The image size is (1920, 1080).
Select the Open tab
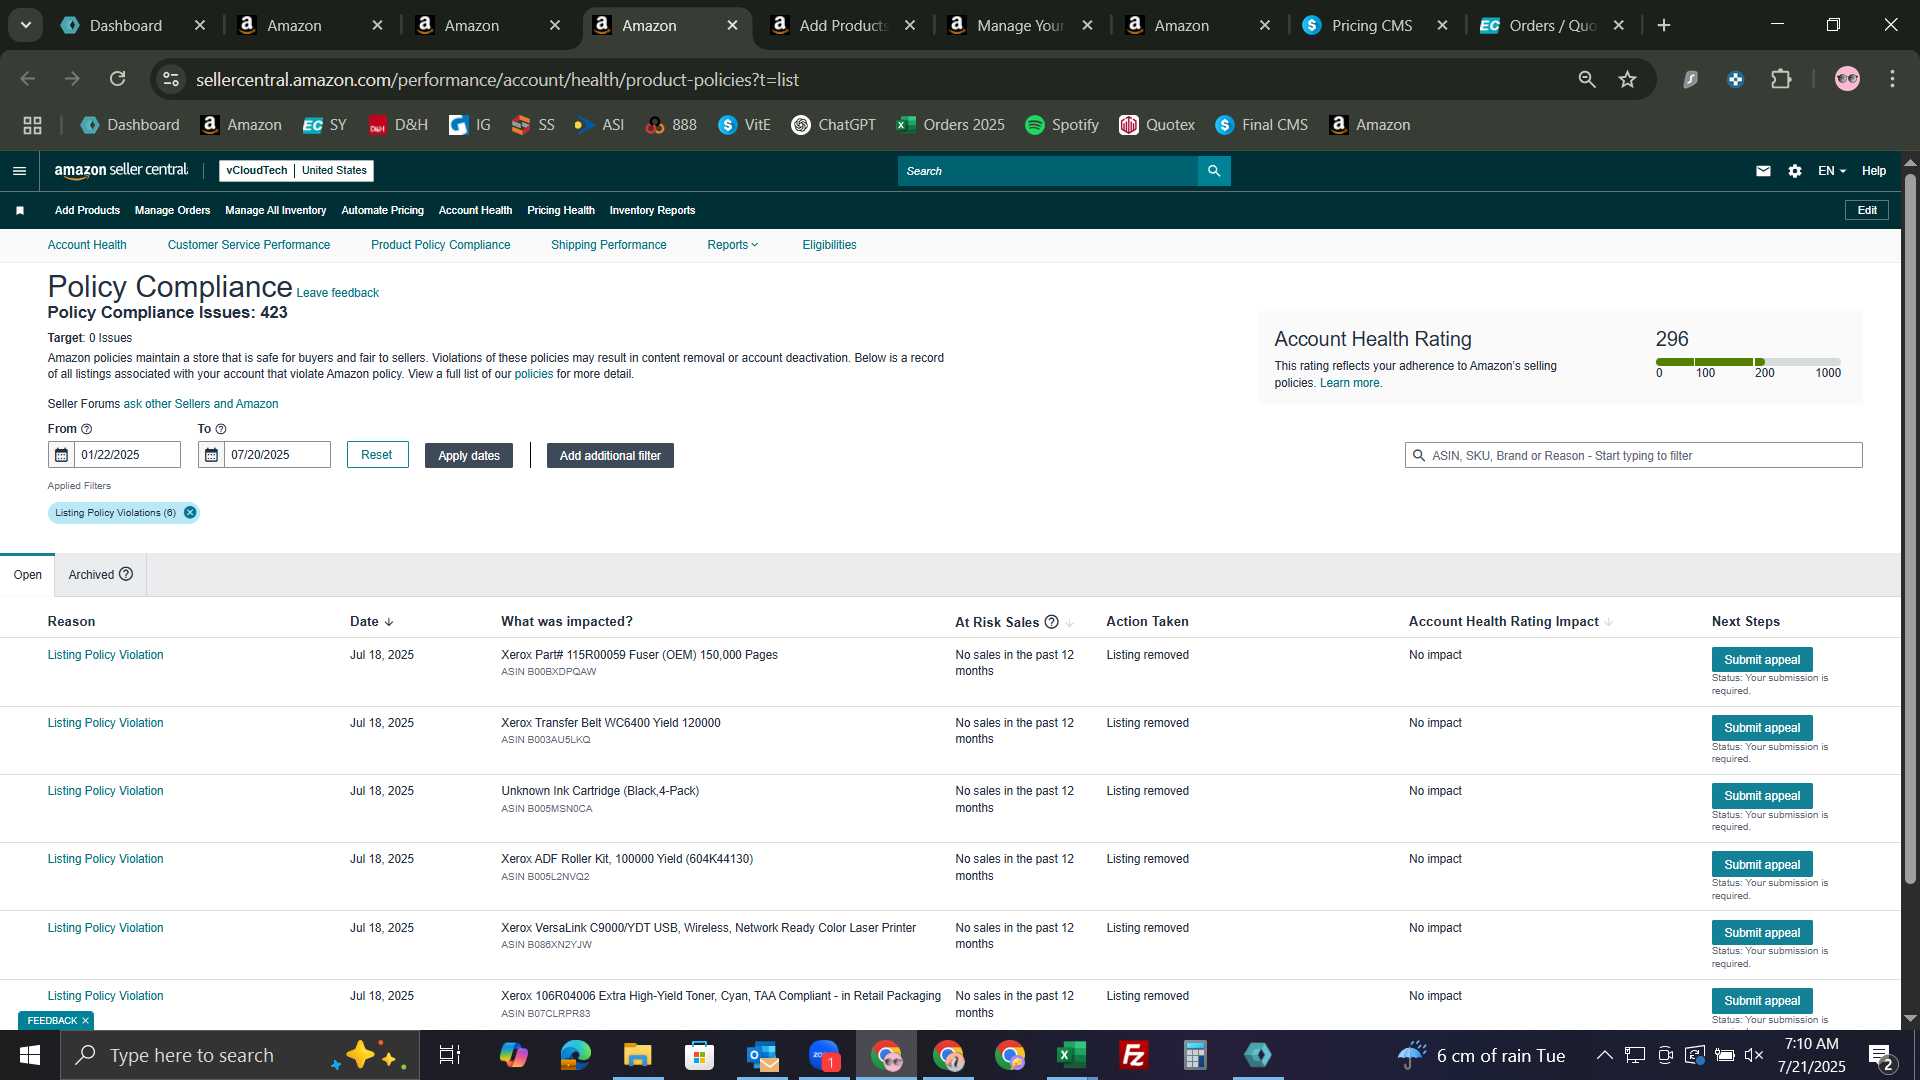coord(27,575)
